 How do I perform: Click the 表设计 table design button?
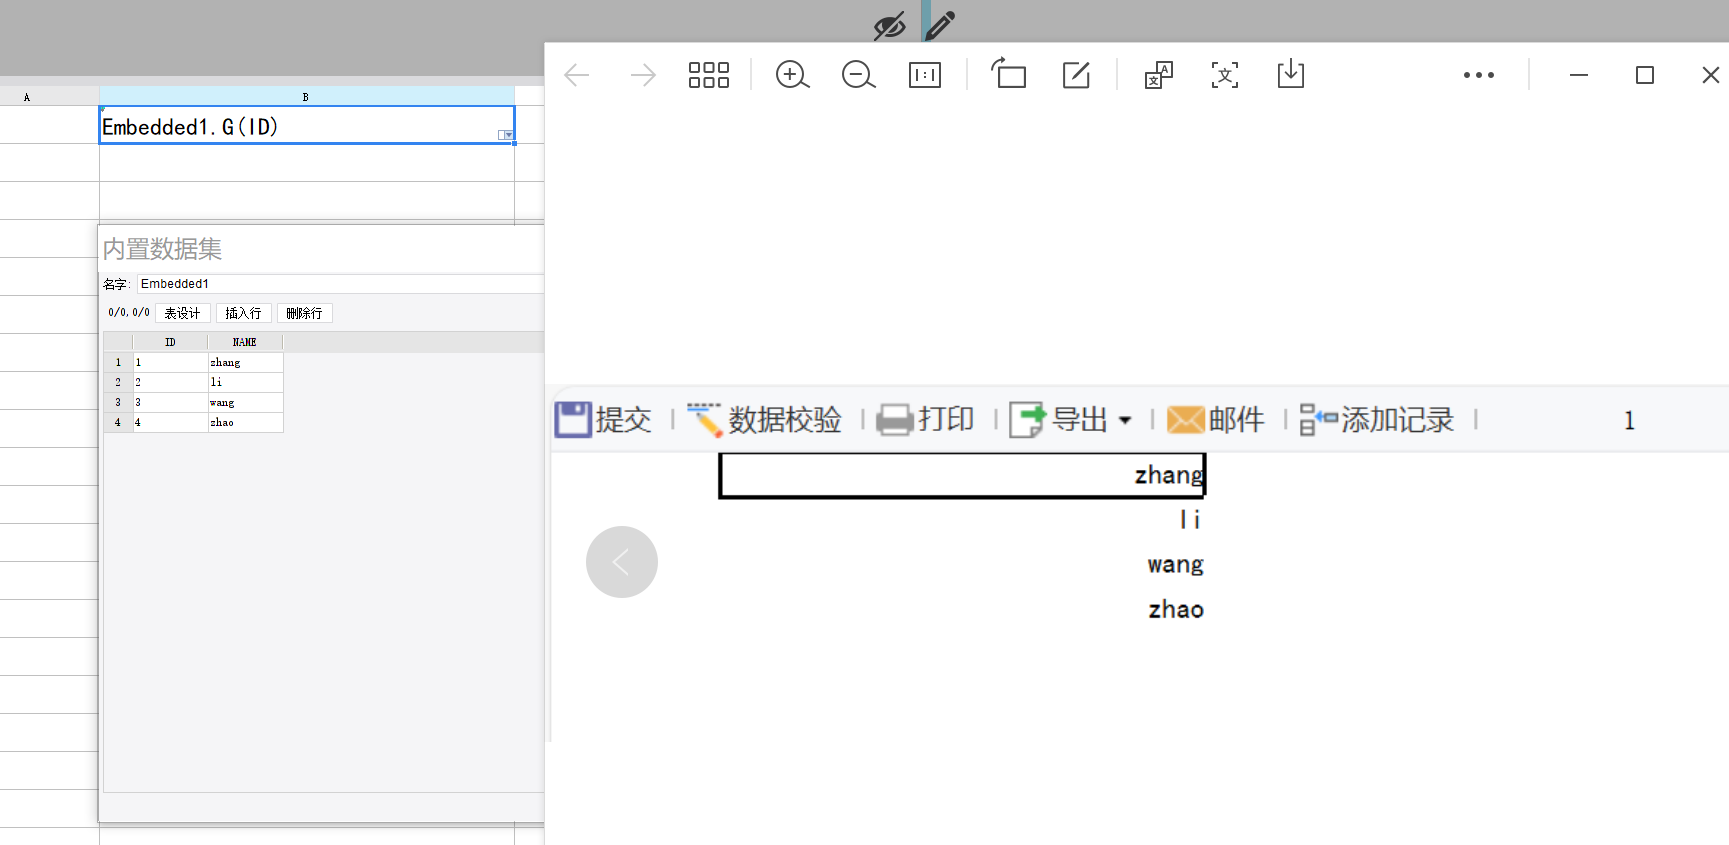point(182,313)
